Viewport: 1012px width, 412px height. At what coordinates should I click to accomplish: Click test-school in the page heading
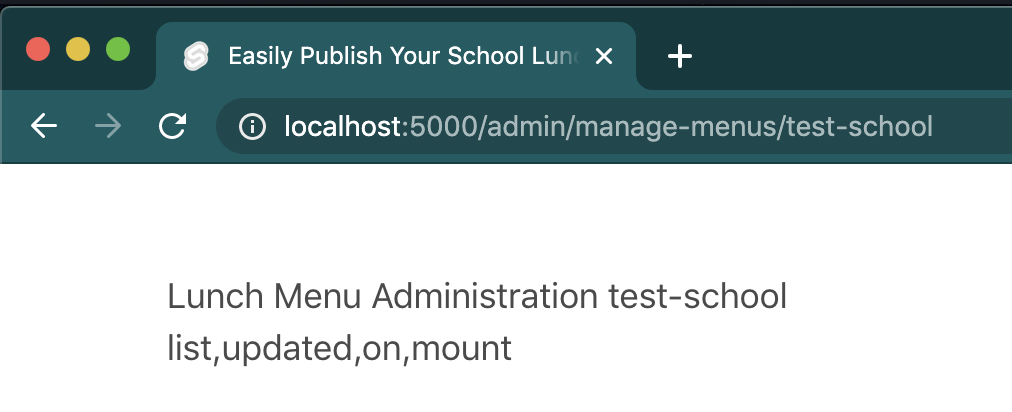pyautogui.click(x=697, y=297)
